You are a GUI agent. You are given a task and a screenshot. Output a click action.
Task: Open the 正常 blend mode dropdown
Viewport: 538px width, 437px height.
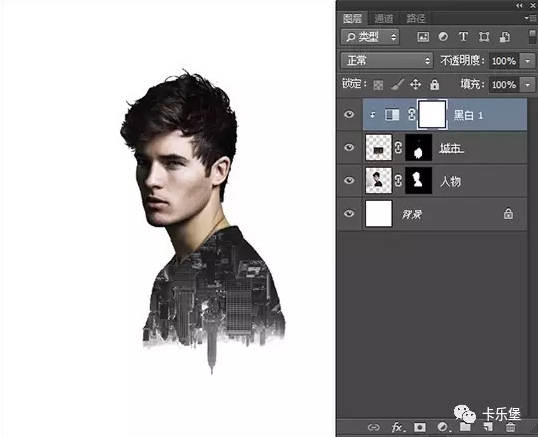(x=387, y=61)
